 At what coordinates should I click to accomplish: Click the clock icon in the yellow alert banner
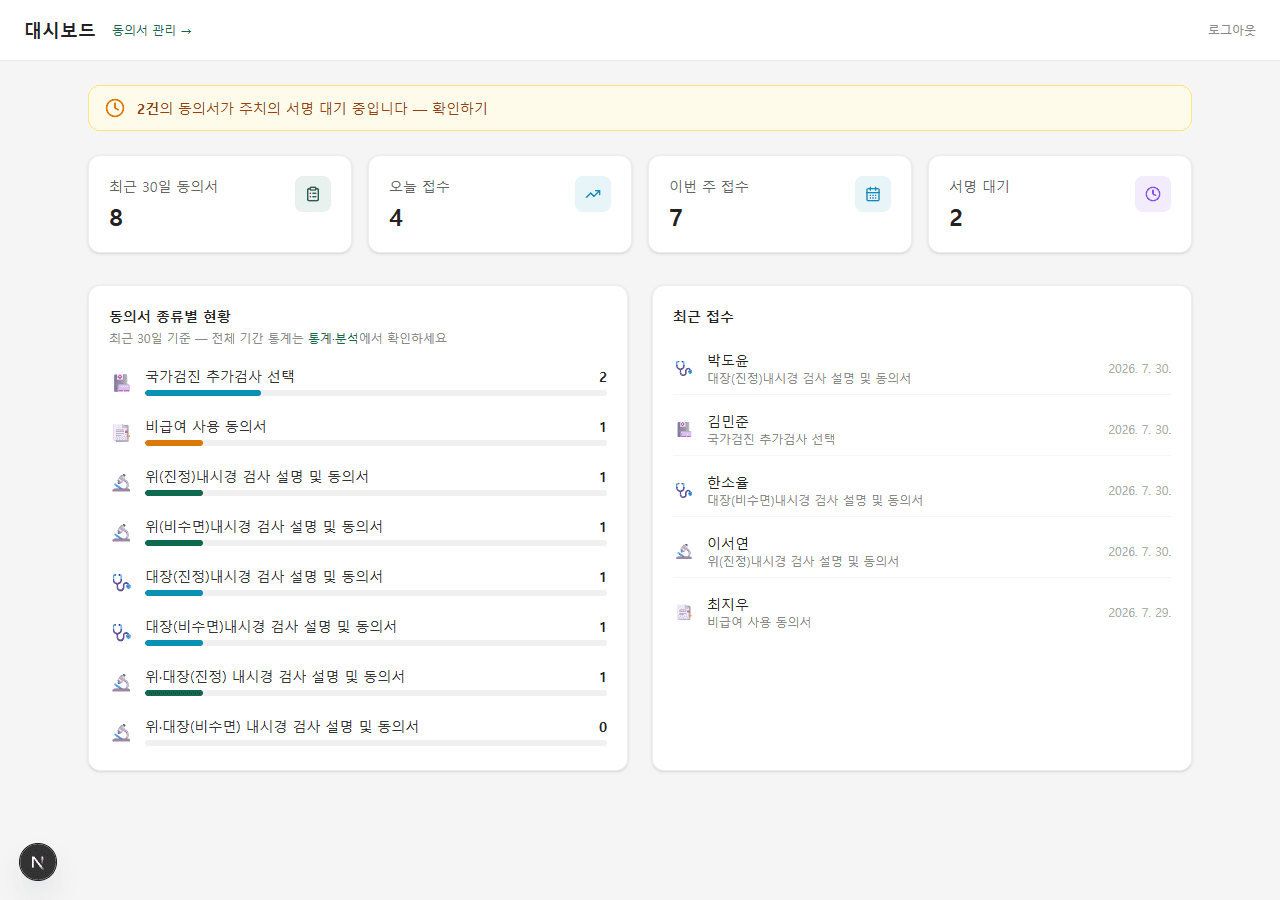[115, 108]
